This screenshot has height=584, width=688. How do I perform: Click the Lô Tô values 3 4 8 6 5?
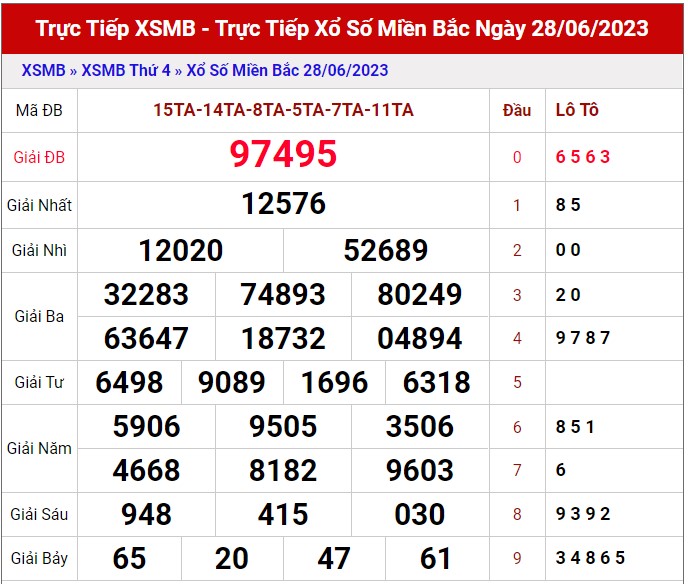tap(590, 558)
